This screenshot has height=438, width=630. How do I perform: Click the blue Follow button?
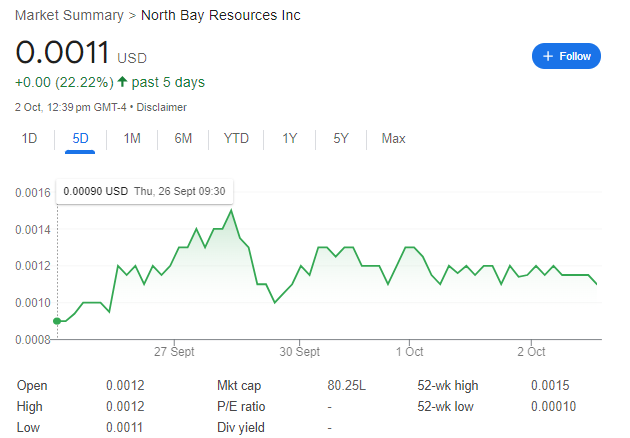pyautogui.click(x=566, y=56)
